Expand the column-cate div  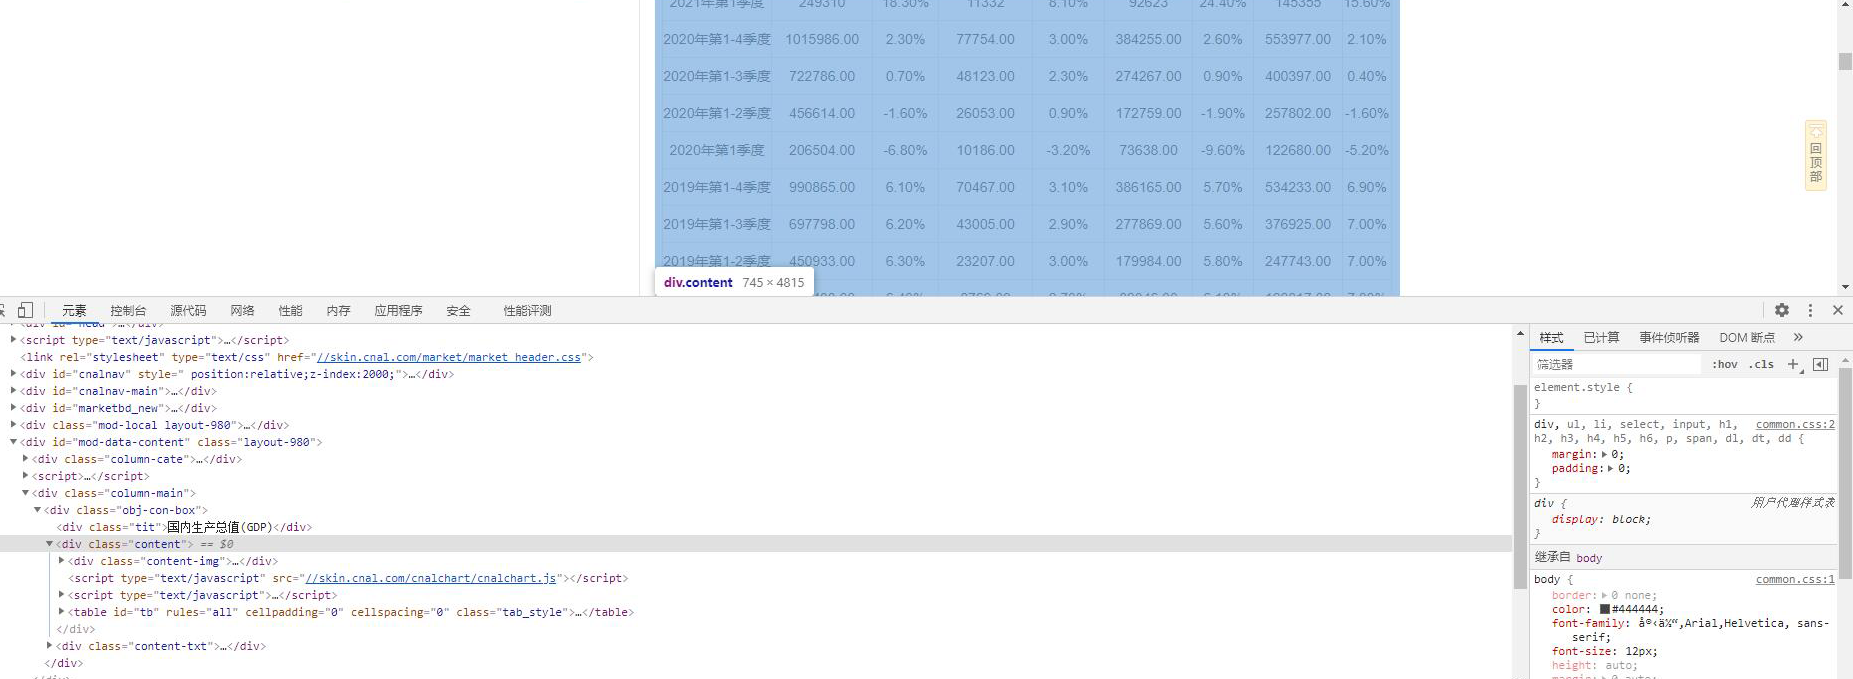[25, 459]
